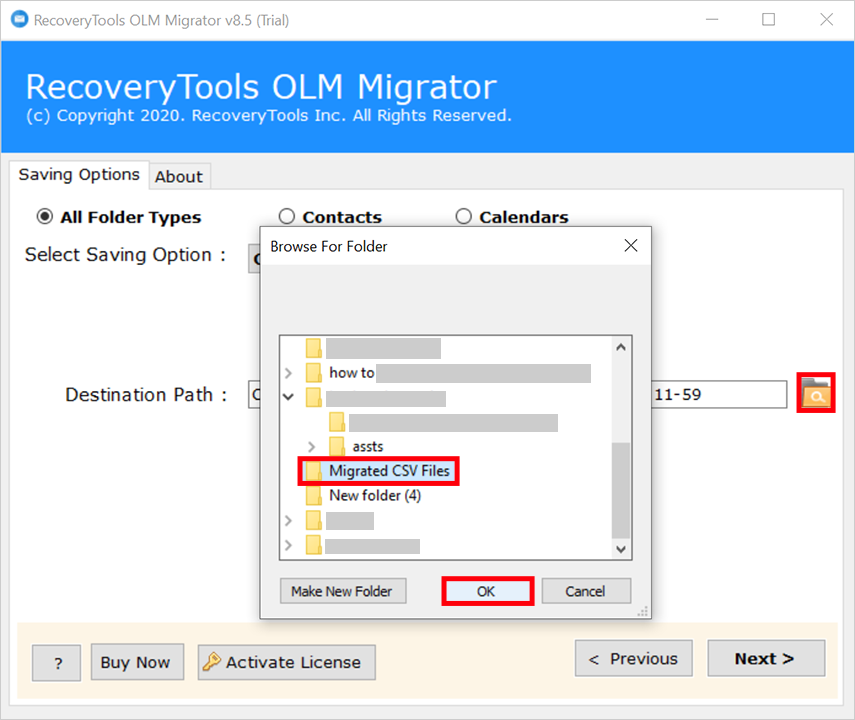Switch to the About tab
This screenshot has height=720, width=855.
tap(179, 177)
